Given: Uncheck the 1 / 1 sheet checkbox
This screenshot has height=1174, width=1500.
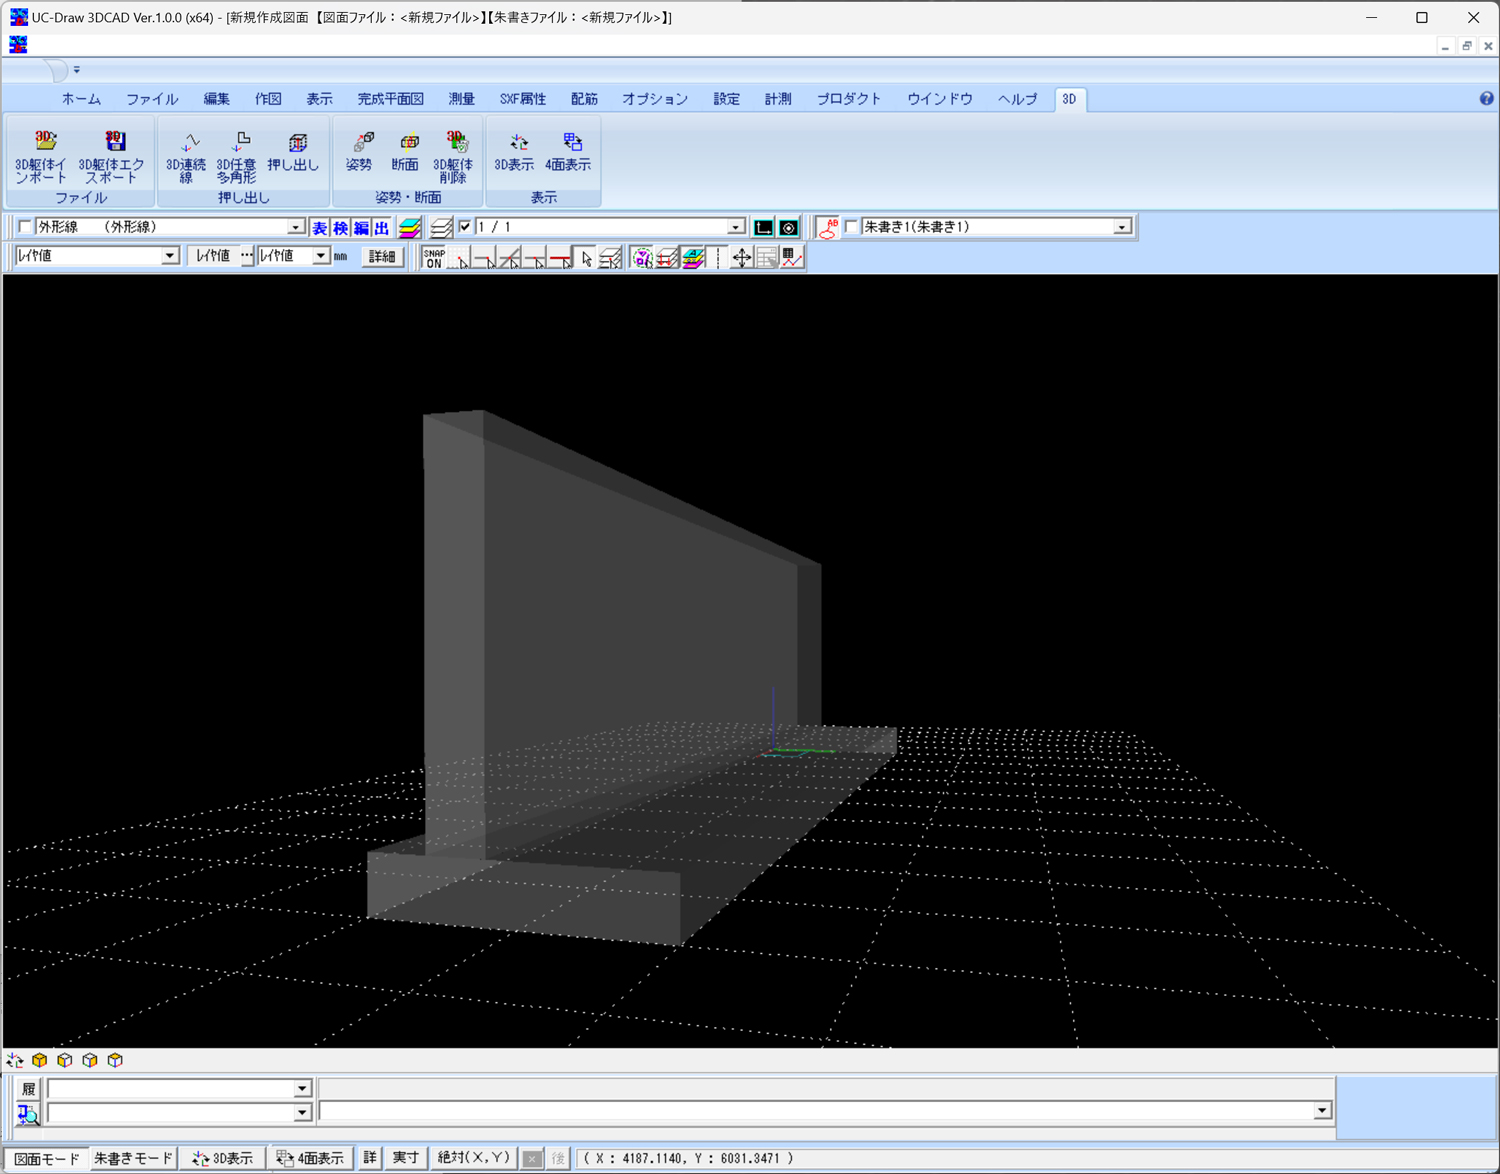Looking at the screenshot, I should tap(465, 227).
